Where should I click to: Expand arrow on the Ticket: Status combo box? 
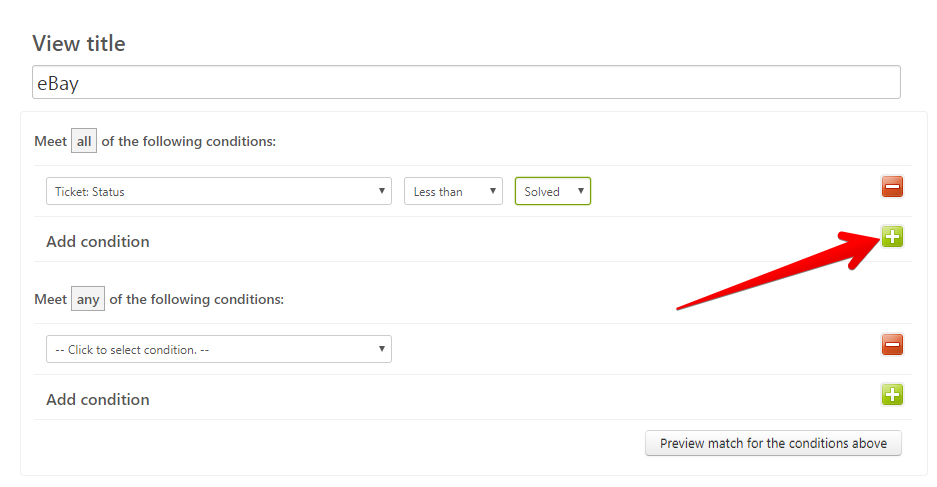(x=381, y=191)
